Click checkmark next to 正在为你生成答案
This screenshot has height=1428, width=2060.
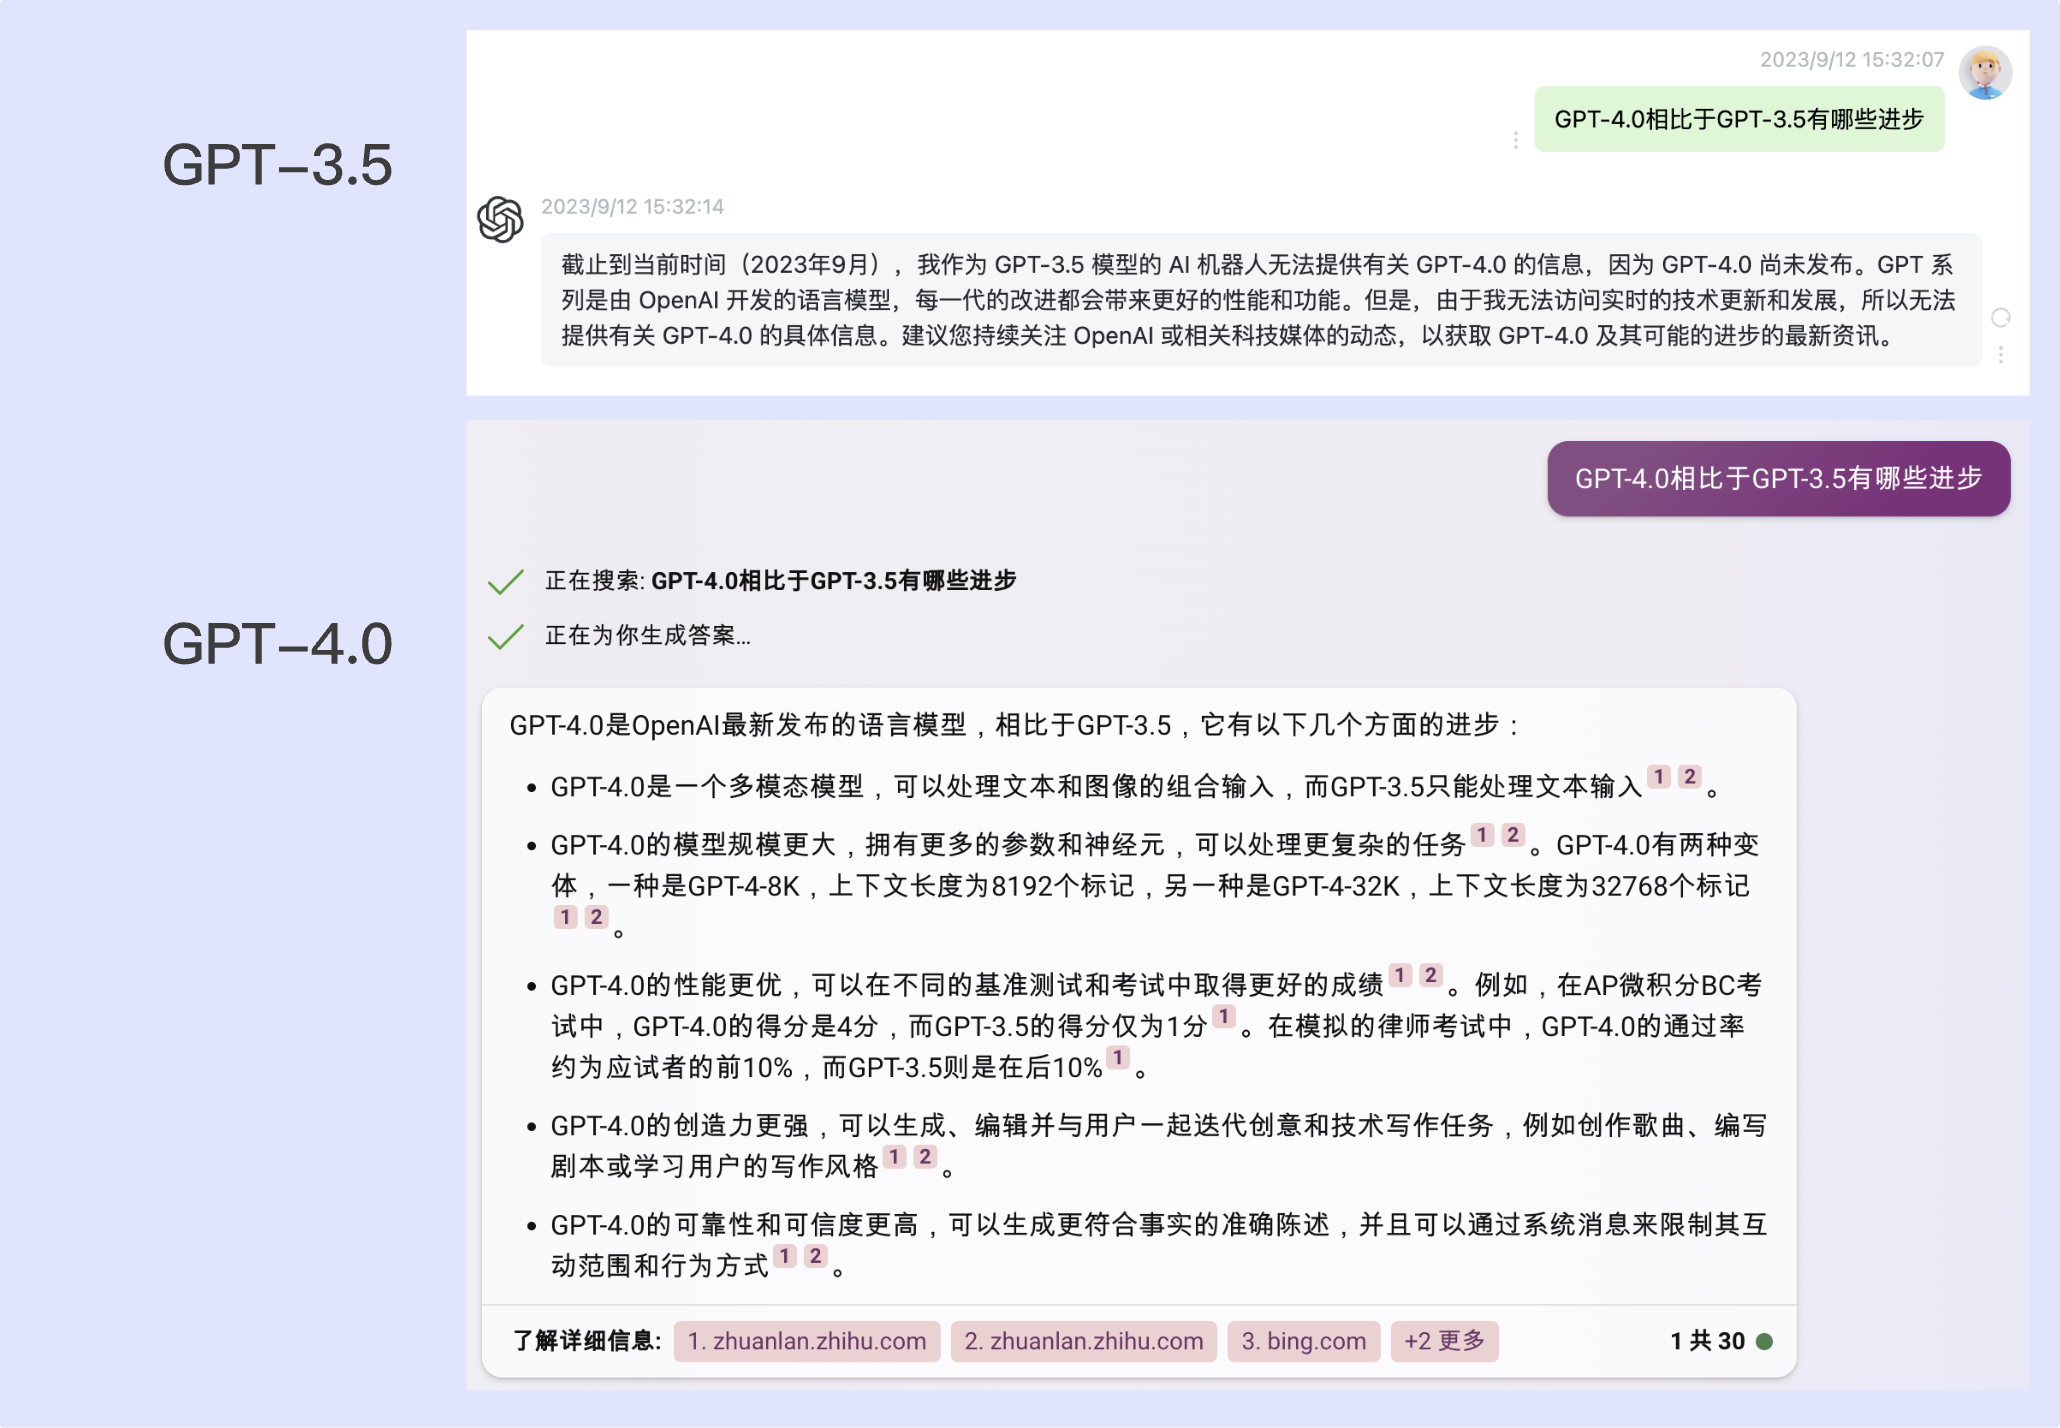[x=506, y=636]
